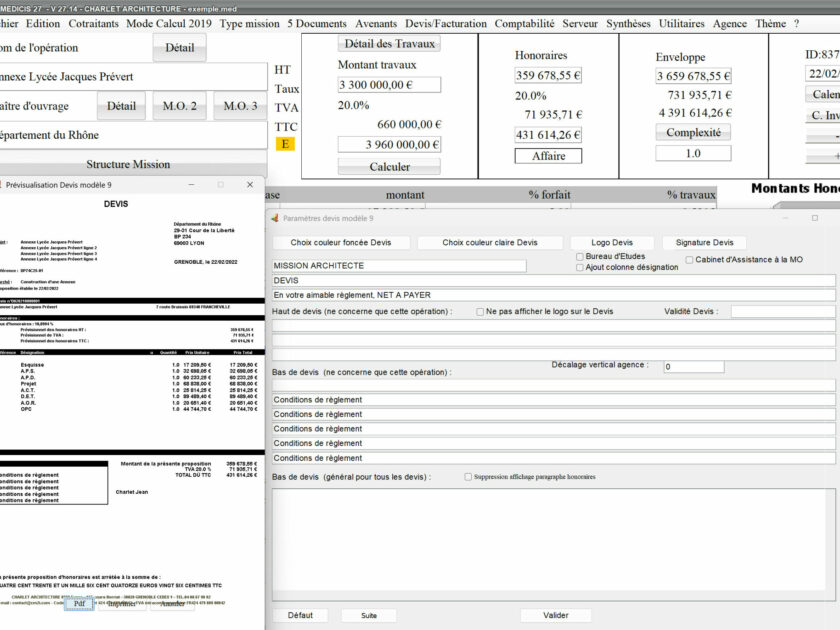Open Détail des Travaux
The width and height of the screenshot is (840, 630).
tap(390, 44)
